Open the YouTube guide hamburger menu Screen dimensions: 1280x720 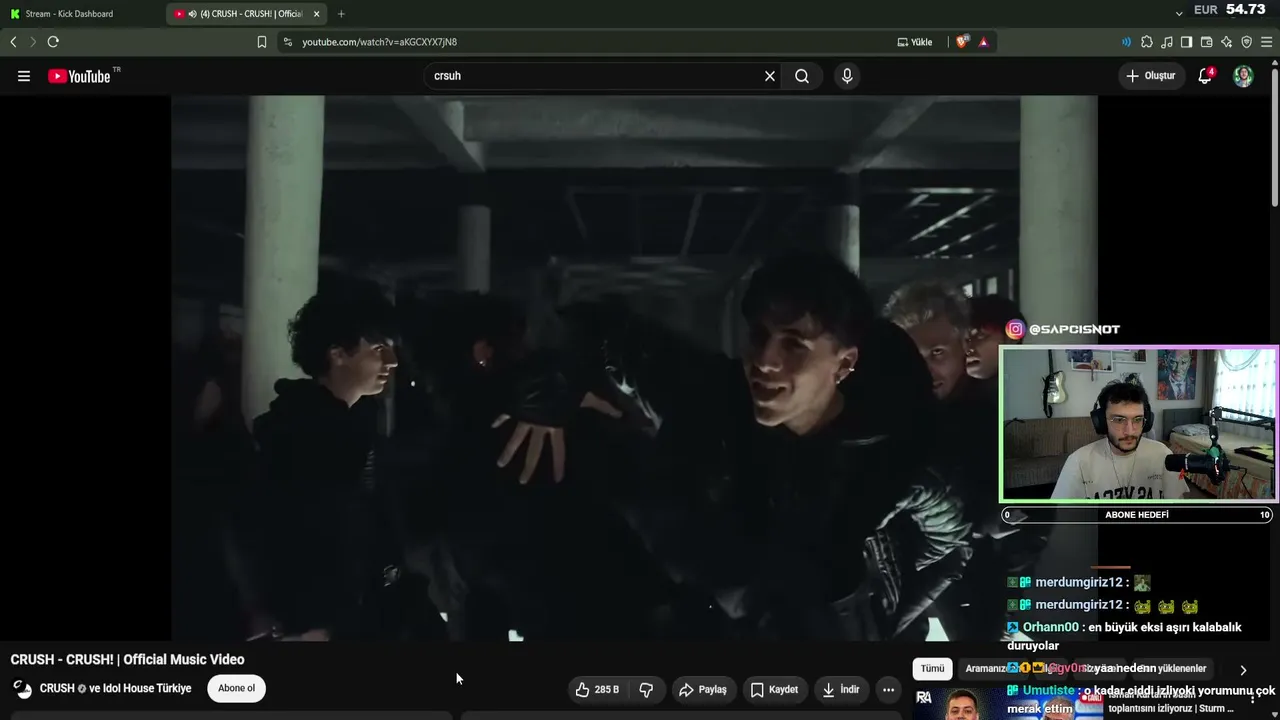point(24,76)
